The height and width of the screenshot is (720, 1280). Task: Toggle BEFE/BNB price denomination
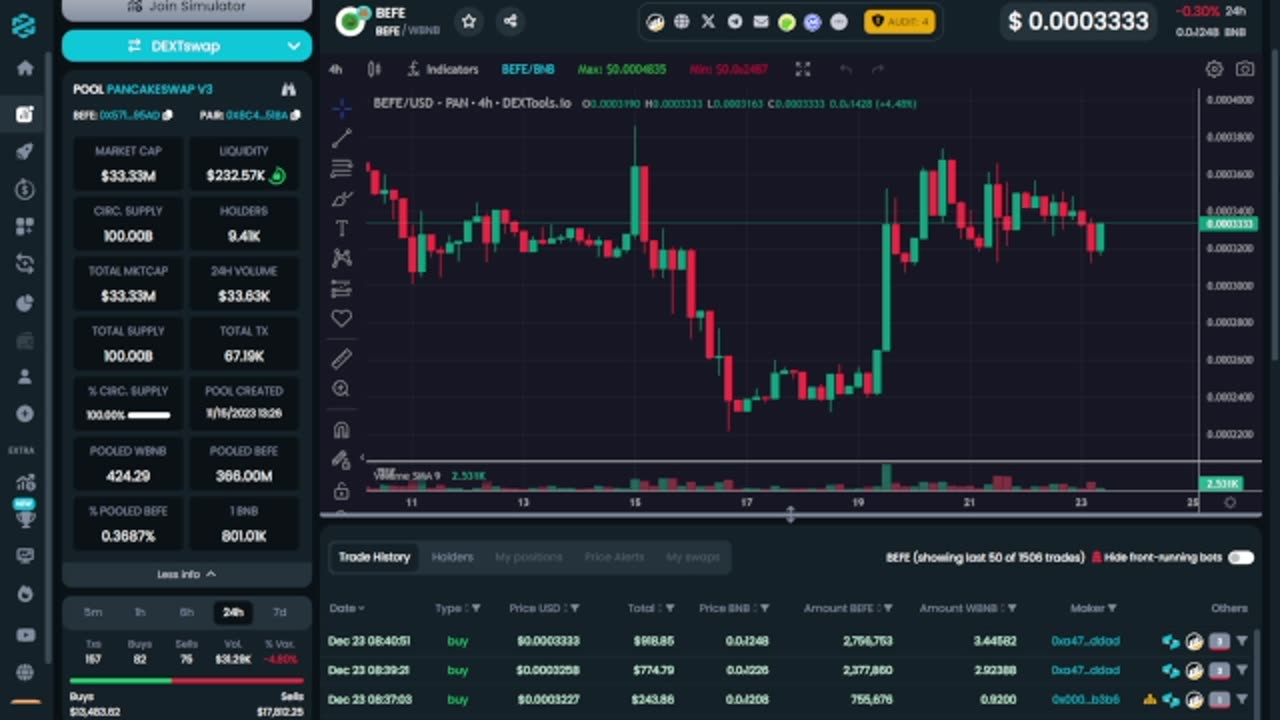(x=528, y=69)
